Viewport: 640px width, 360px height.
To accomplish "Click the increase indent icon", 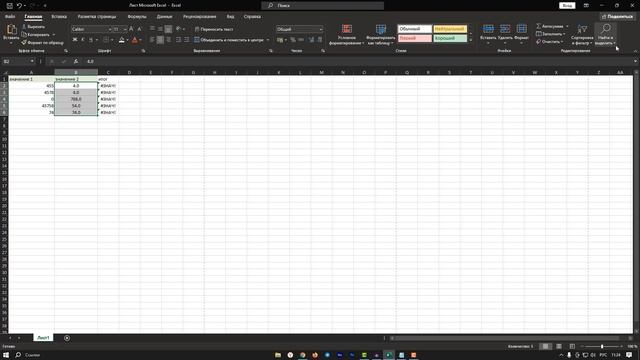I will [187, 40].
